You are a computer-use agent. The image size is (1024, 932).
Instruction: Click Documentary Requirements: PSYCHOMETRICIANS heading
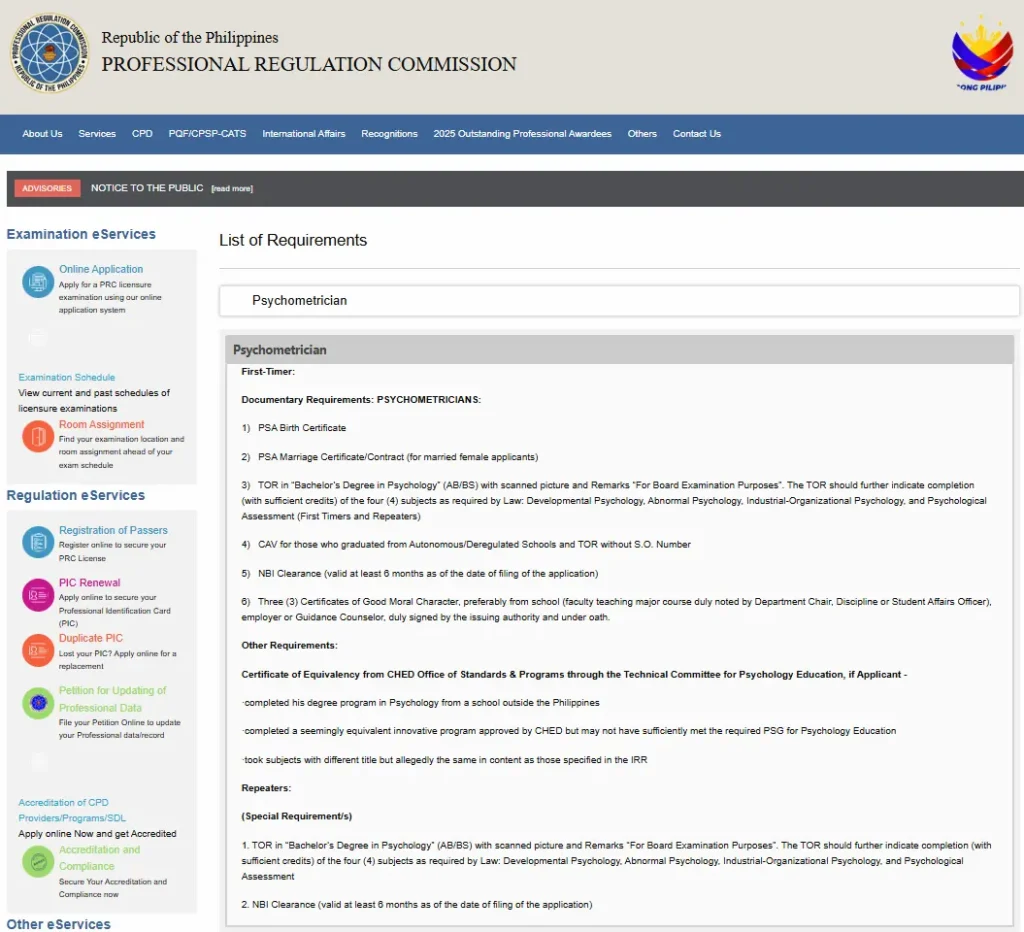click(x=361, y=400)
